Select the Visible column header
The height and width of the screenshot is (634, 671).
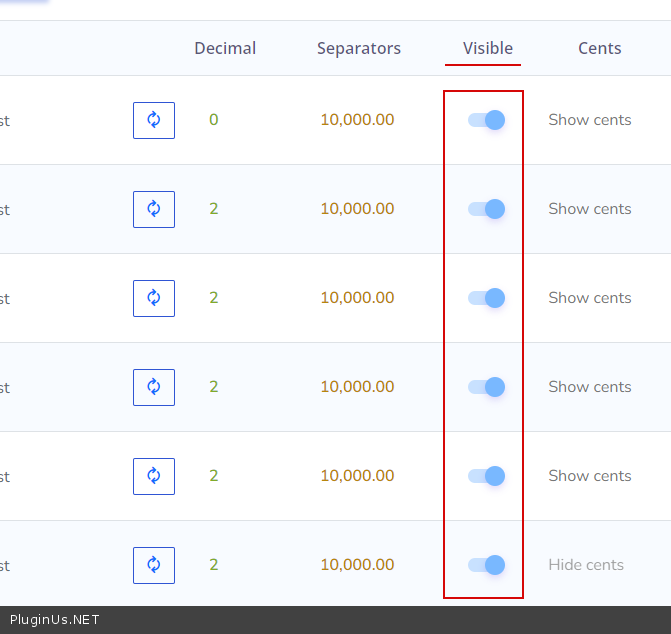488,48
